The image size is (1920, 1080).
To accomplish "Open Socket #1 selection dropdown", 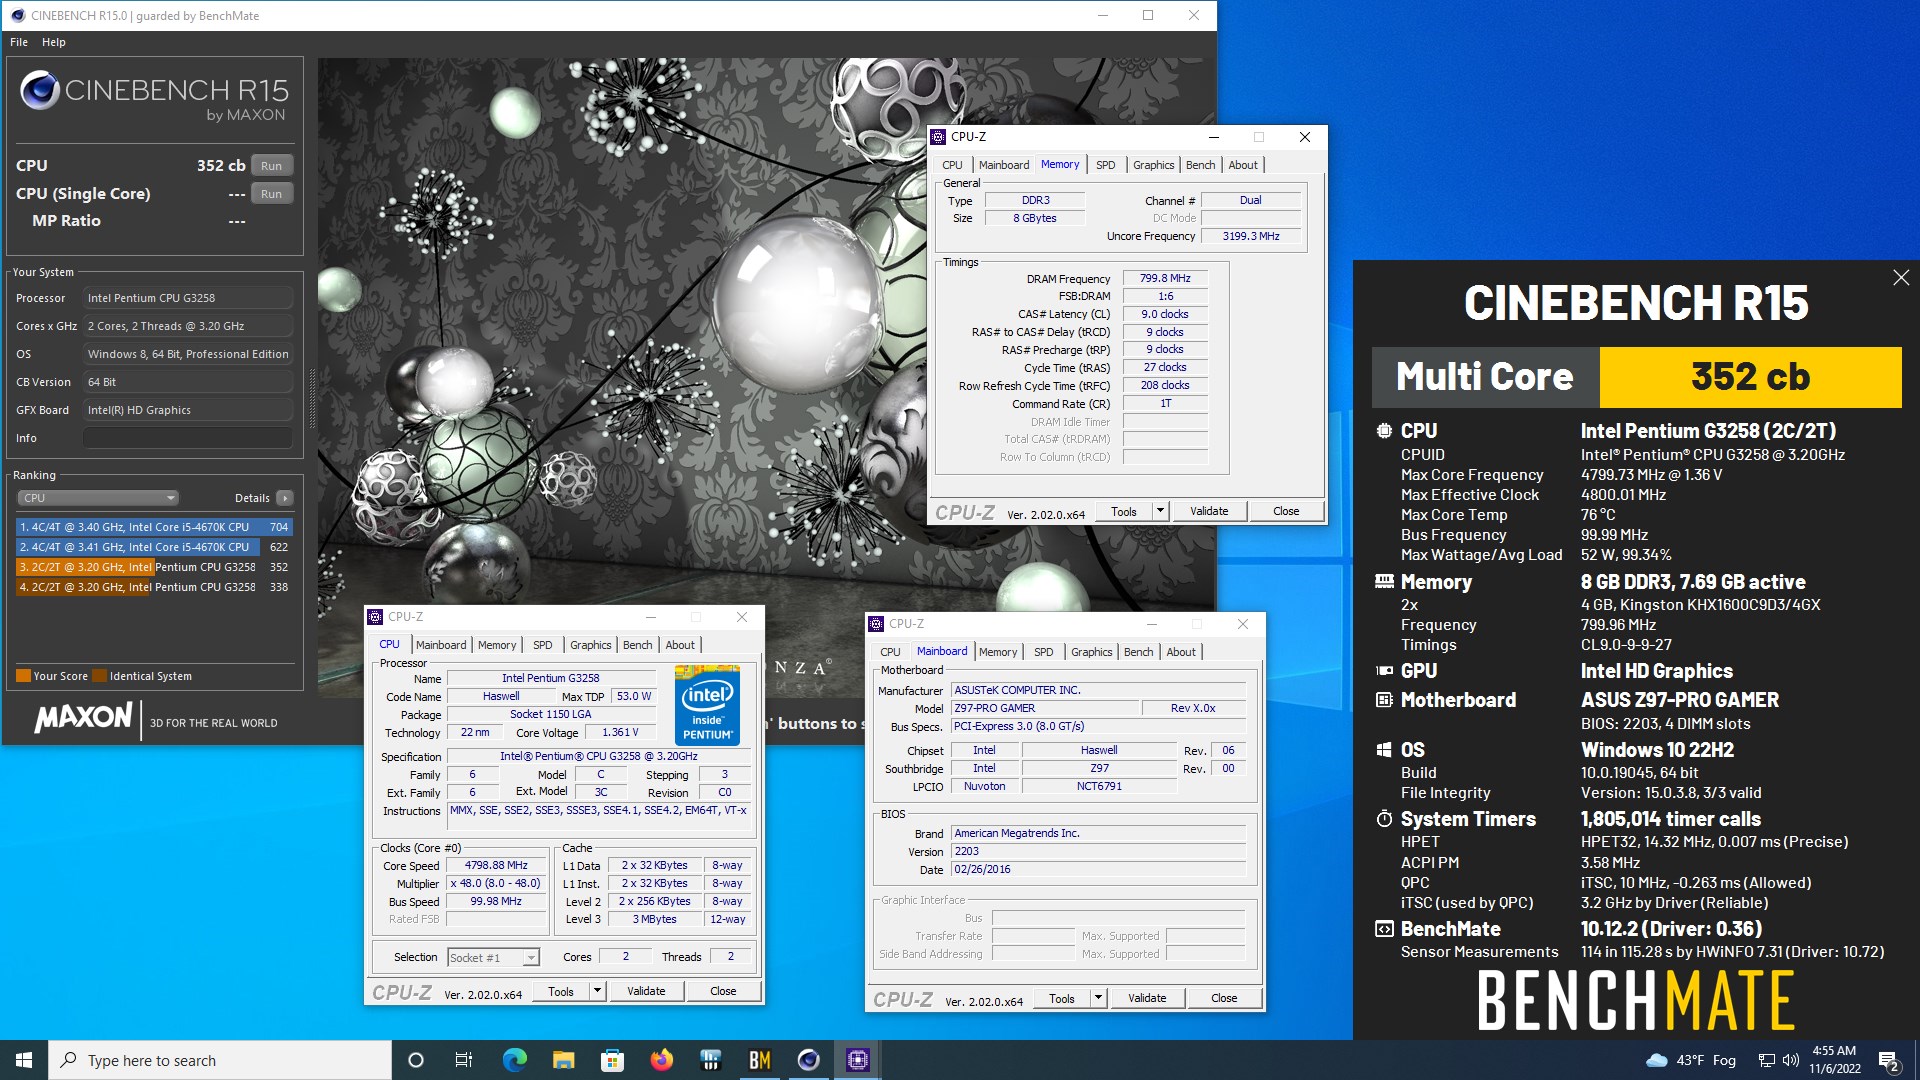I will 494,958.
